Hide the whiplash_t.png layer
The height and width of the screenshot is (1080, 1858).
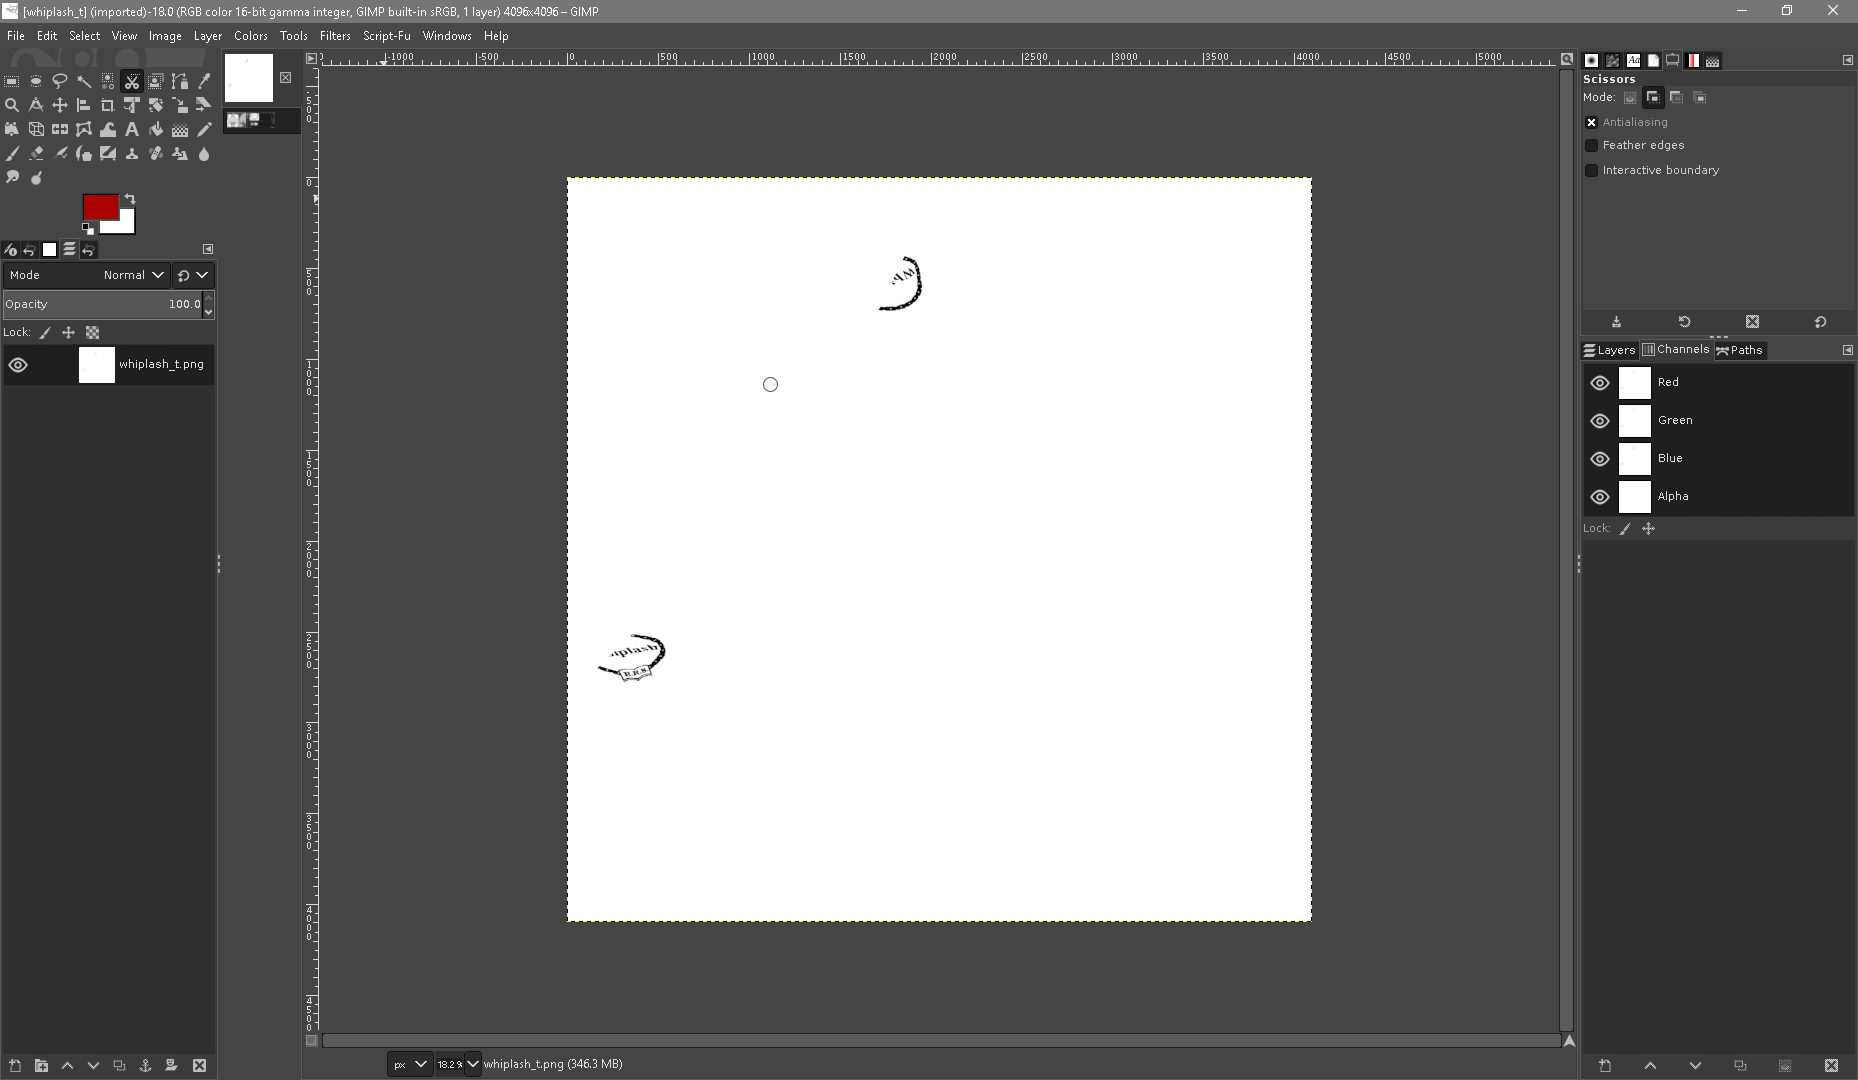pyautogui.click(x=18, y=365)
